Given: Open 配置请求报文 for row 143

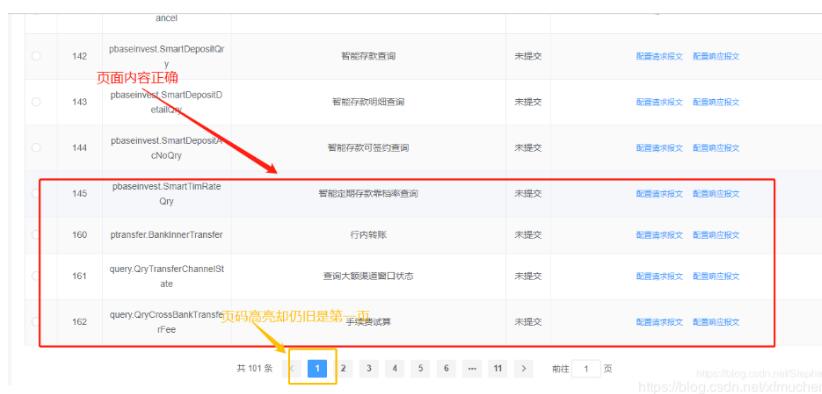Looking at the screenshot, I should (x=659, y=102).
